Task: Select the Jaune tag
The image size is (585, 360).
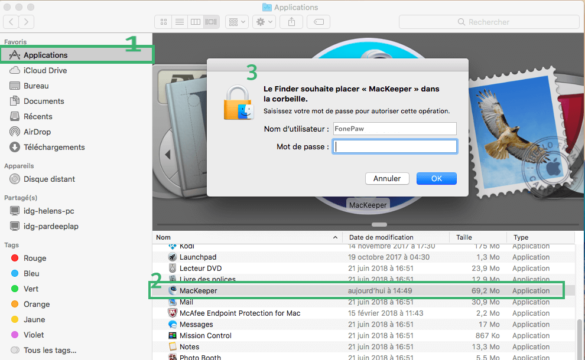Action: pos(34,319)
